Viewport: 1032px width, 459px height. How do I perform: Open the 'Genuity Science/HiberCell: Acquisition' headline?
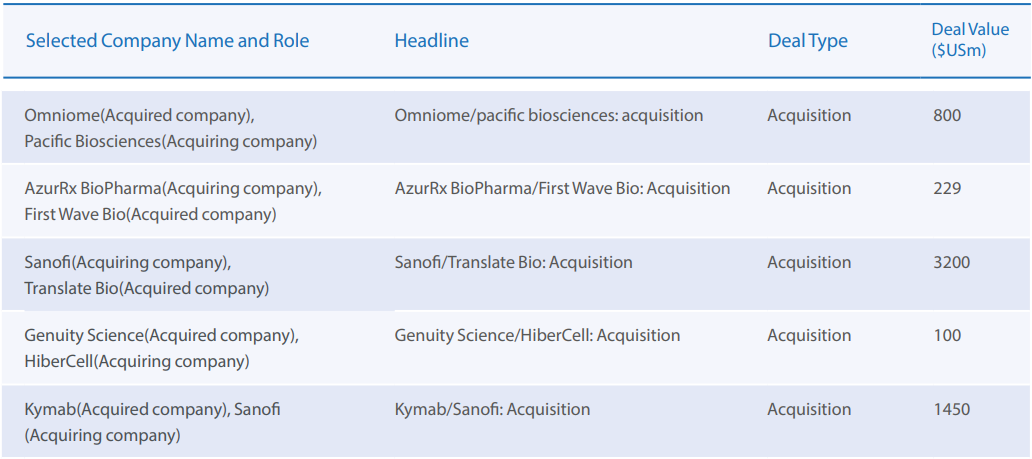point(537,336)
